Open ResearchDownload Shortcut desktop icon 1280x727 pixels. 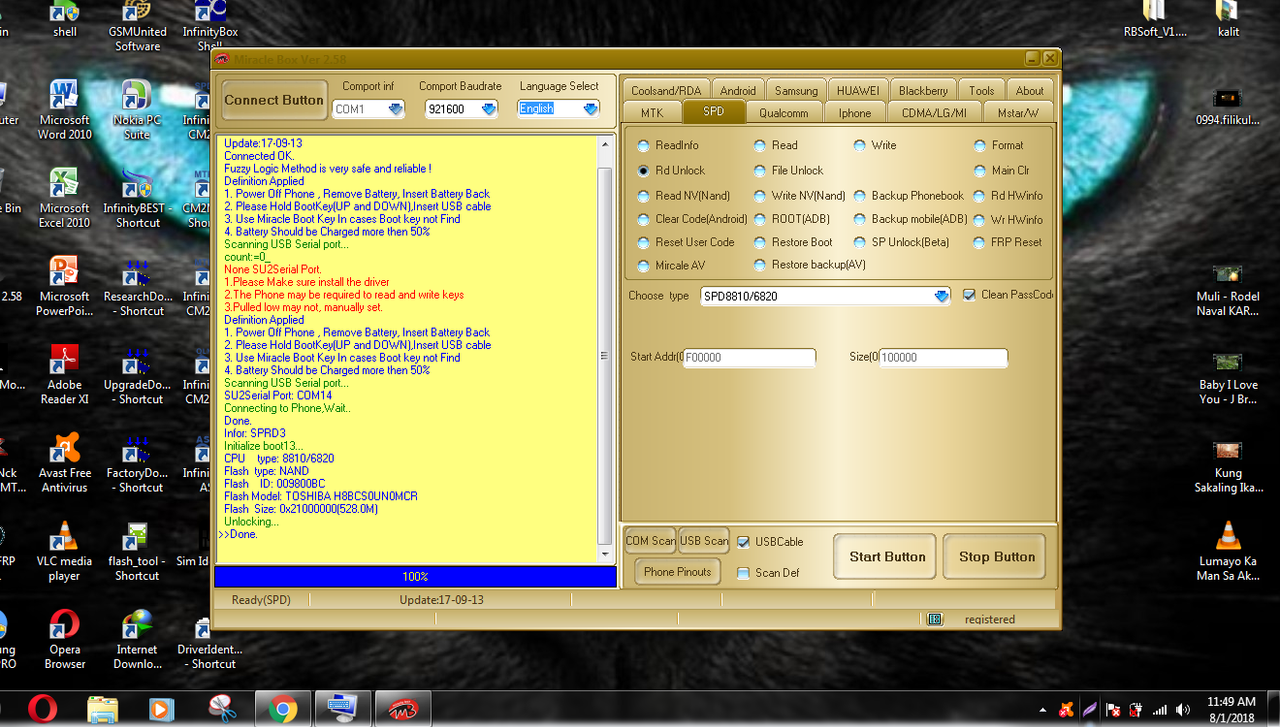coord(137,286)
